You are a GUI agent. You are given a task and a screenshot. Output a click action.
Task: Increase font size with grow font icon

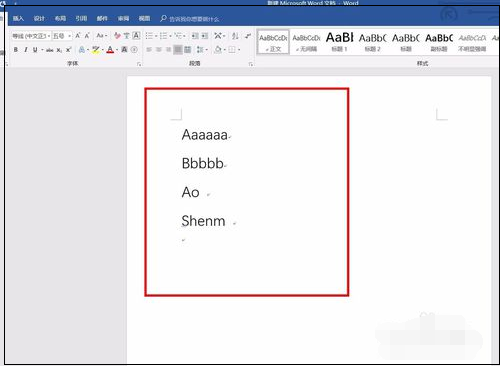click(78, 35)
